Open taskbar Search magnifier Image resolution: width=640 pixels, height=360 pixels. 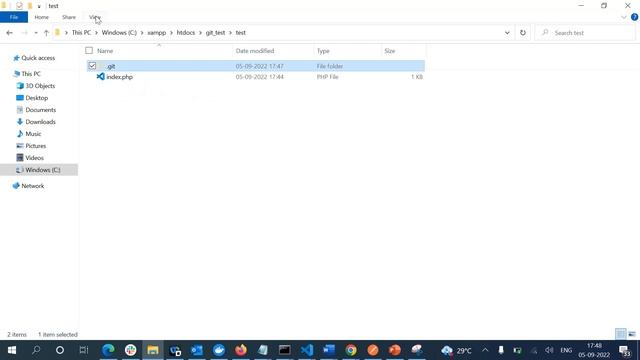36,350
